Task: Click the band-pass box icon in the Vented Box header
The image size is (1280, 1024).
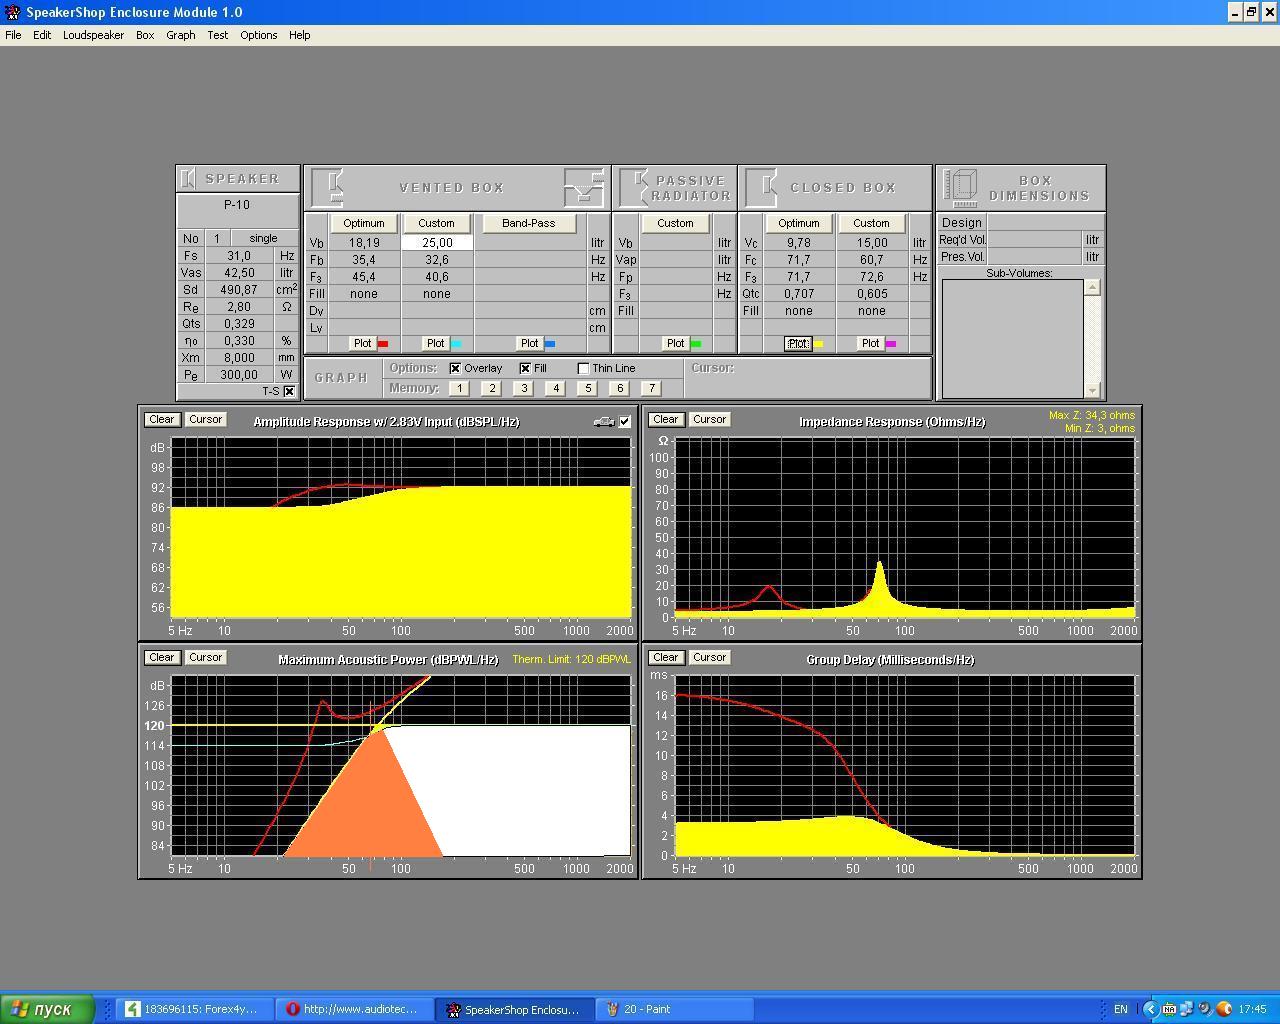Action: point(584,188)
